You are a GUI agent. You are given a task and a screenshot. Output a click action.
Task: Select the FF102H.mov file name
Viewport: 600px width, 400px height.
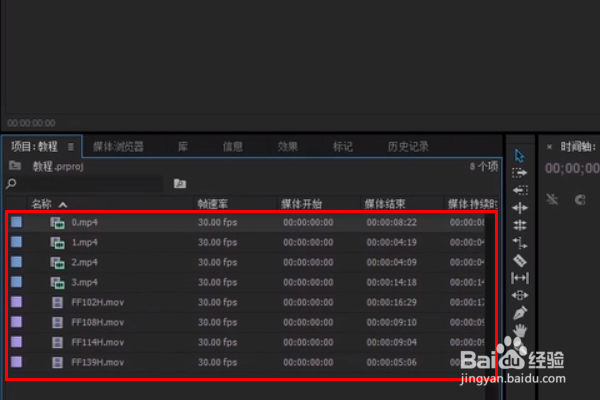pos(98,302)
